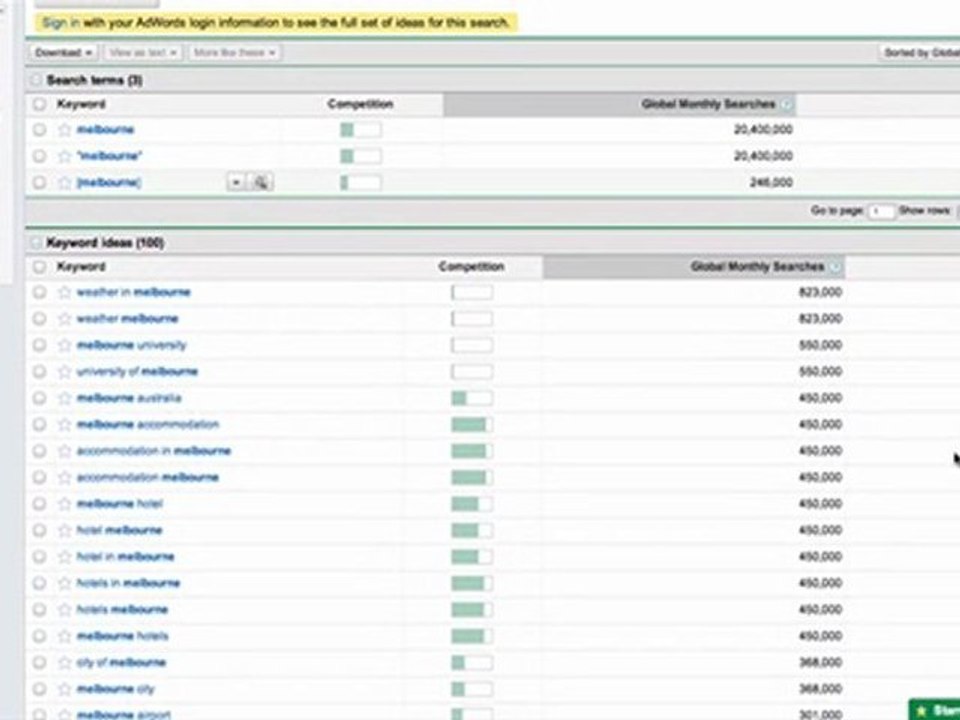Click the 246,000 searches value

(771, 182)
